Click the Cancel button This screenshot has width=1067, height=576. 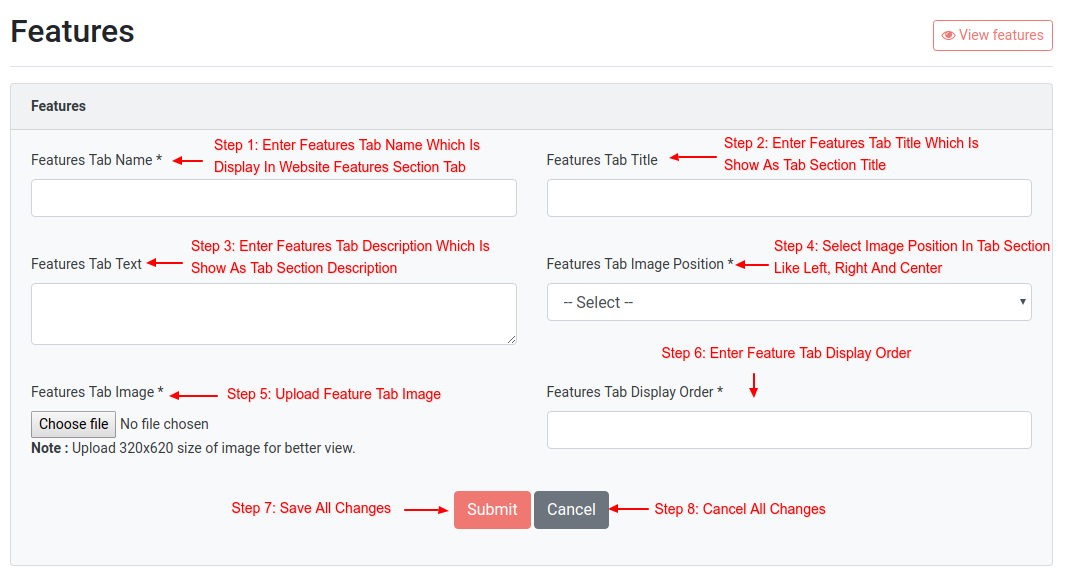(x=571, y=510)
